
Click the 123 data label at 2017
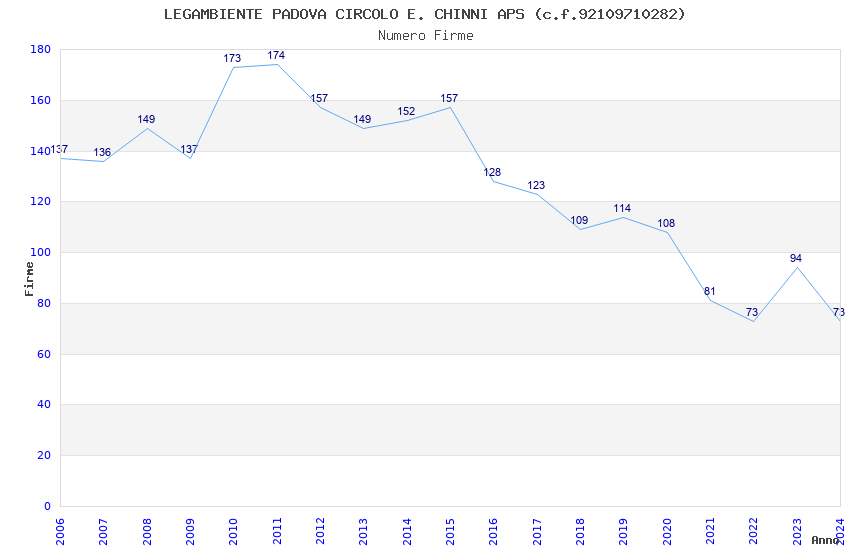536,185
